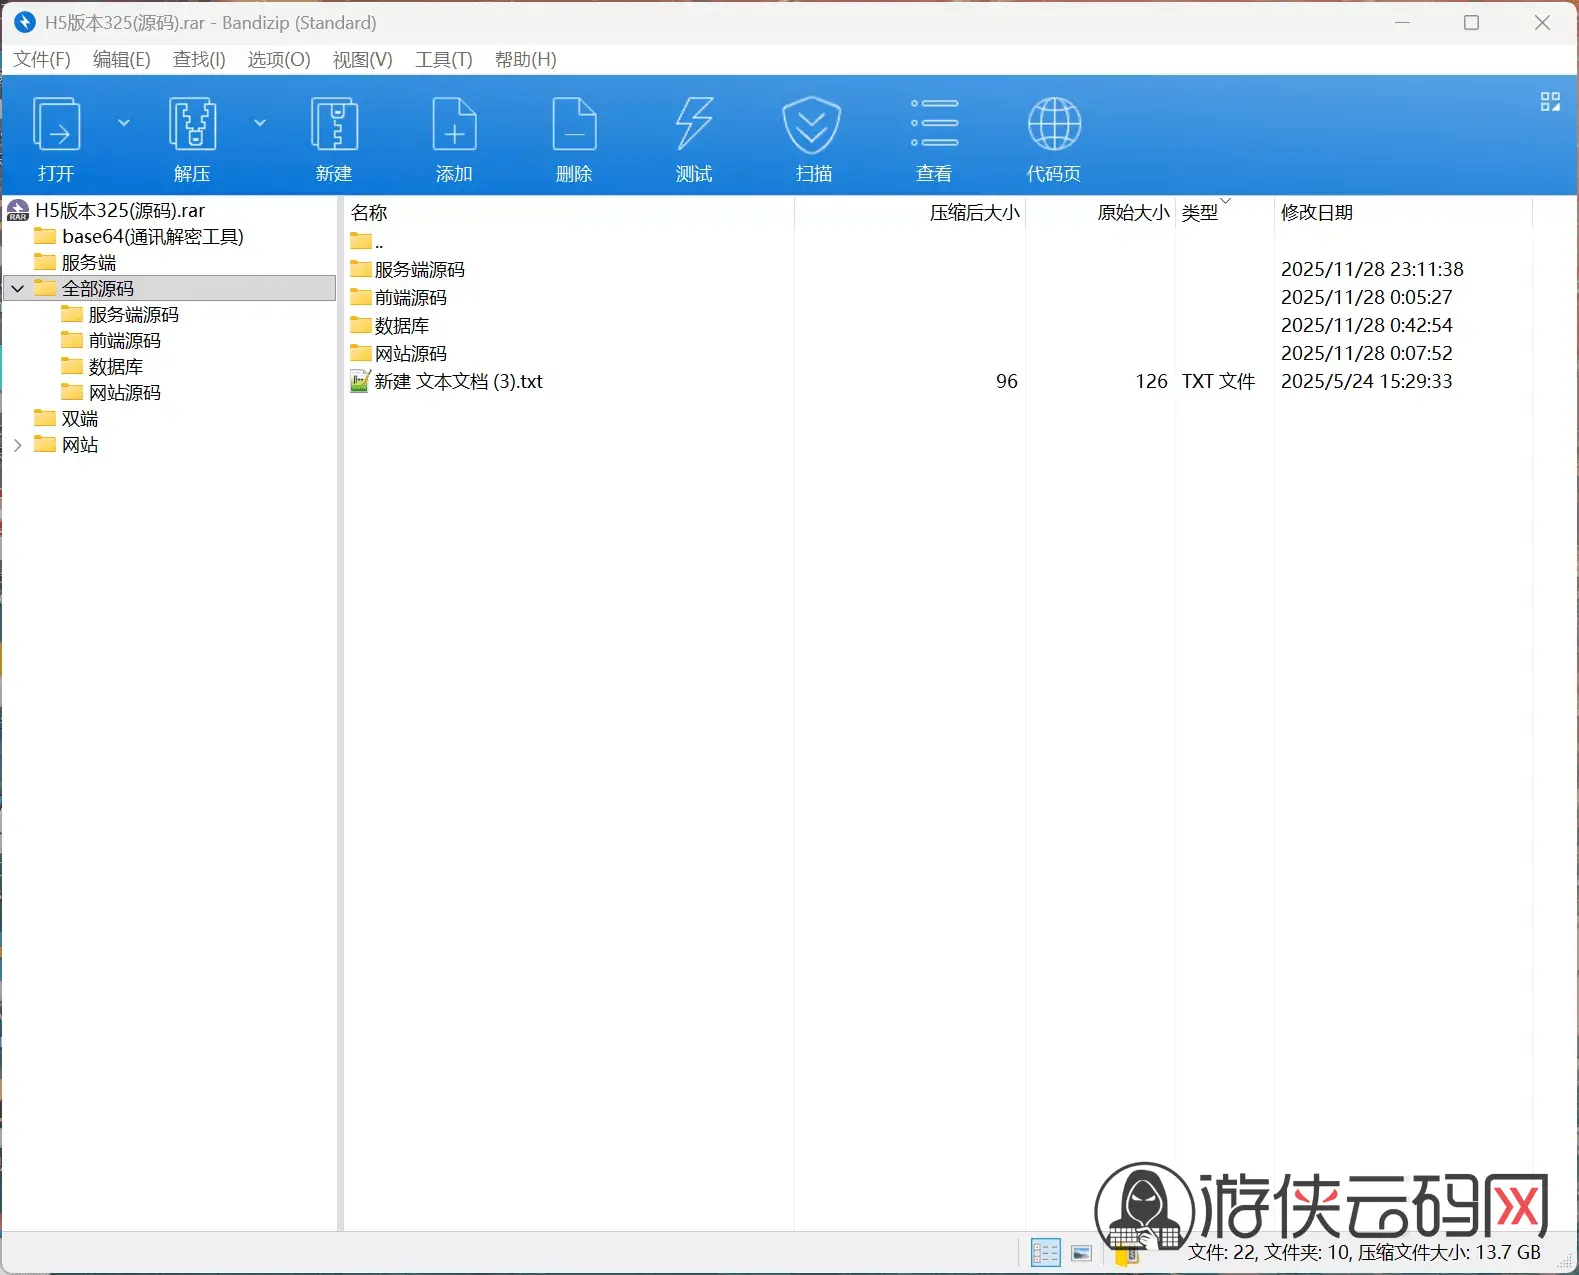Viewport: 1579px width, 1275px height.
Task: Toggle the toolbar layout grid icon
Action: coord(1550,102)
